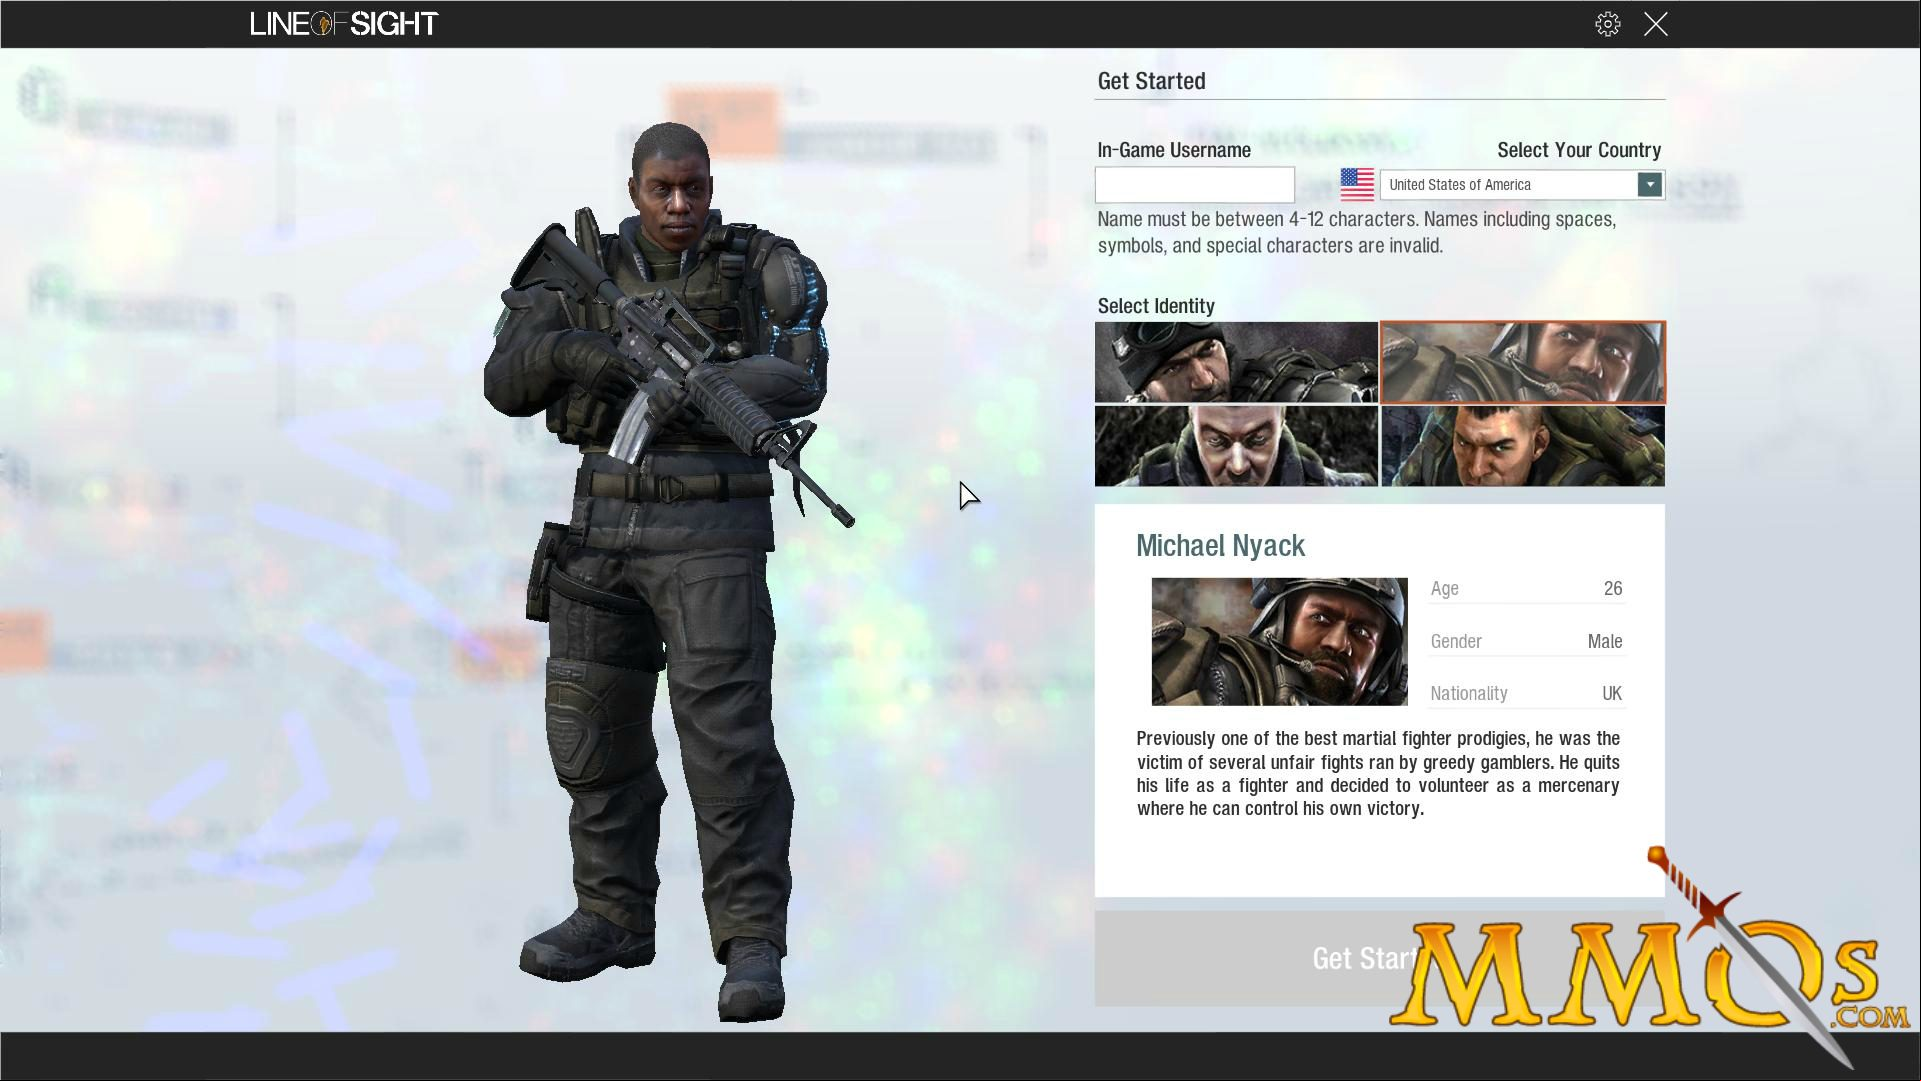The width and height of the screenshot is (1921, 1081).
Task: Select the top-left identity portrait with cap
Action: [x=1236, y=362]
